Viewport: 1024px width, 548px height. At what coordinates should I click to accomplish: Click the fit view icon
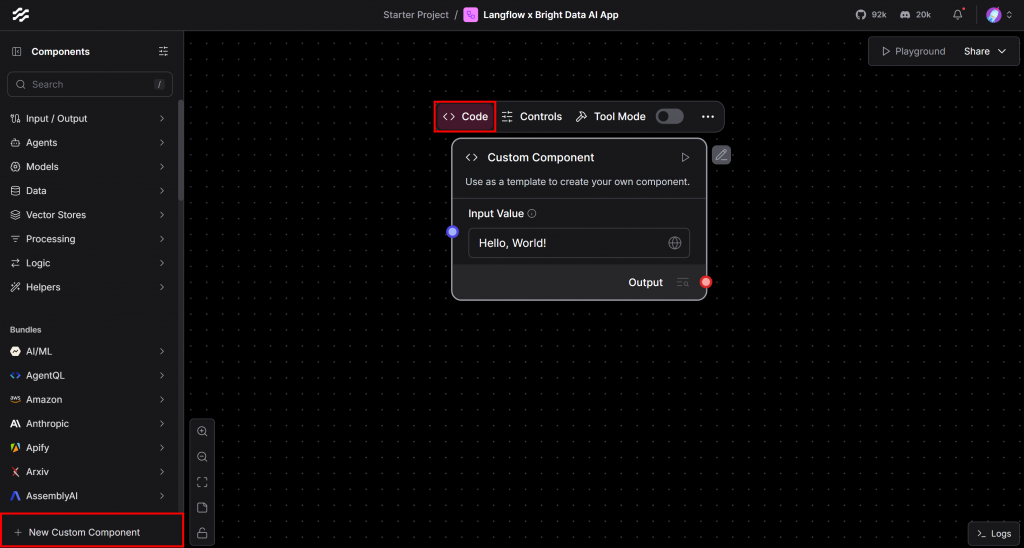tap(202, 482)
